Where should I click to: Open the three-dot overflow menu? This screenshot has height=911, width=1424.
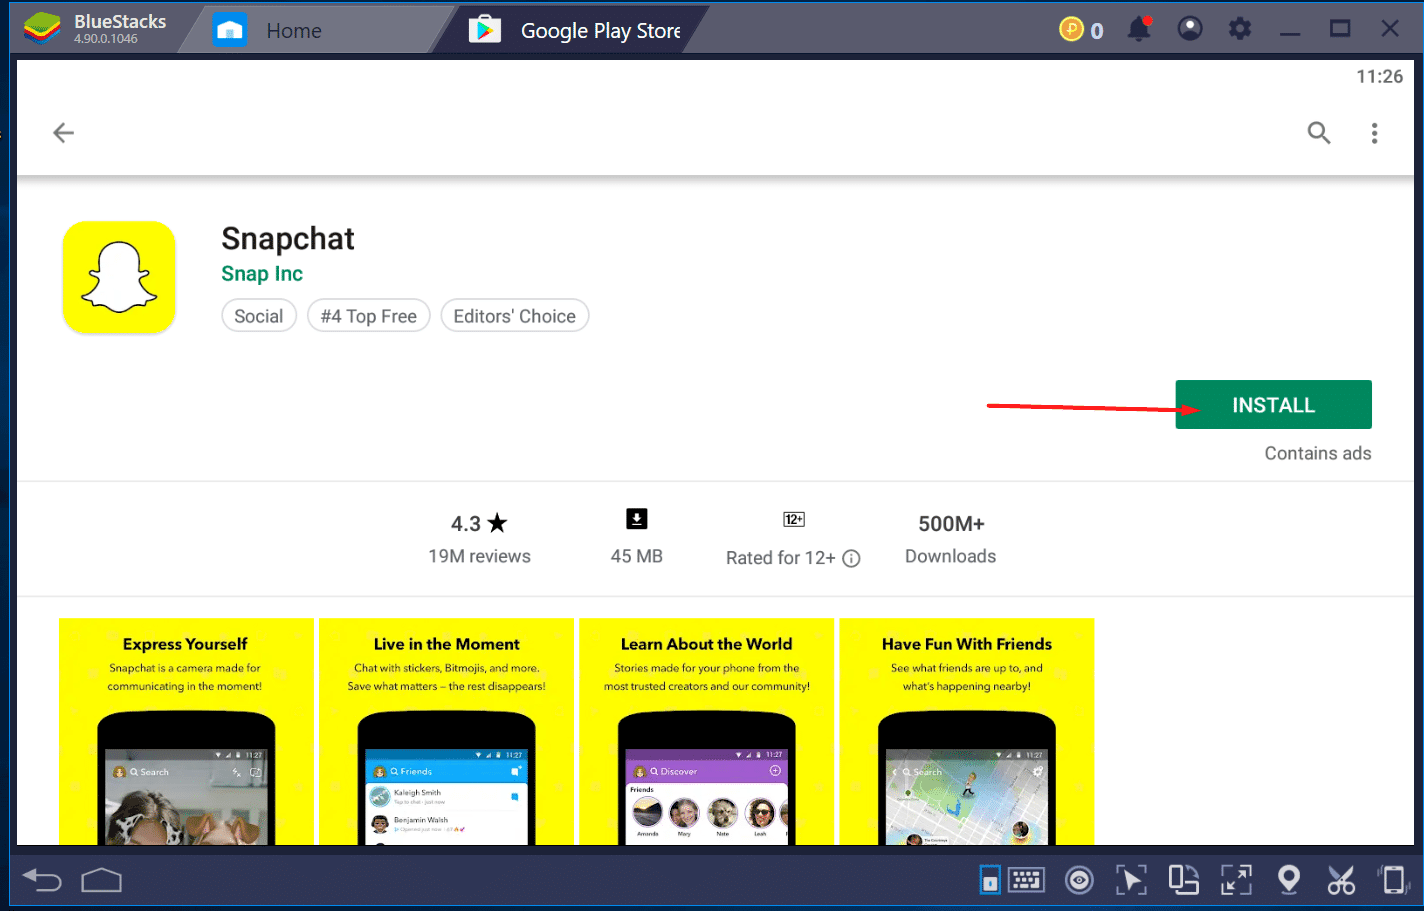(1375, 133)
